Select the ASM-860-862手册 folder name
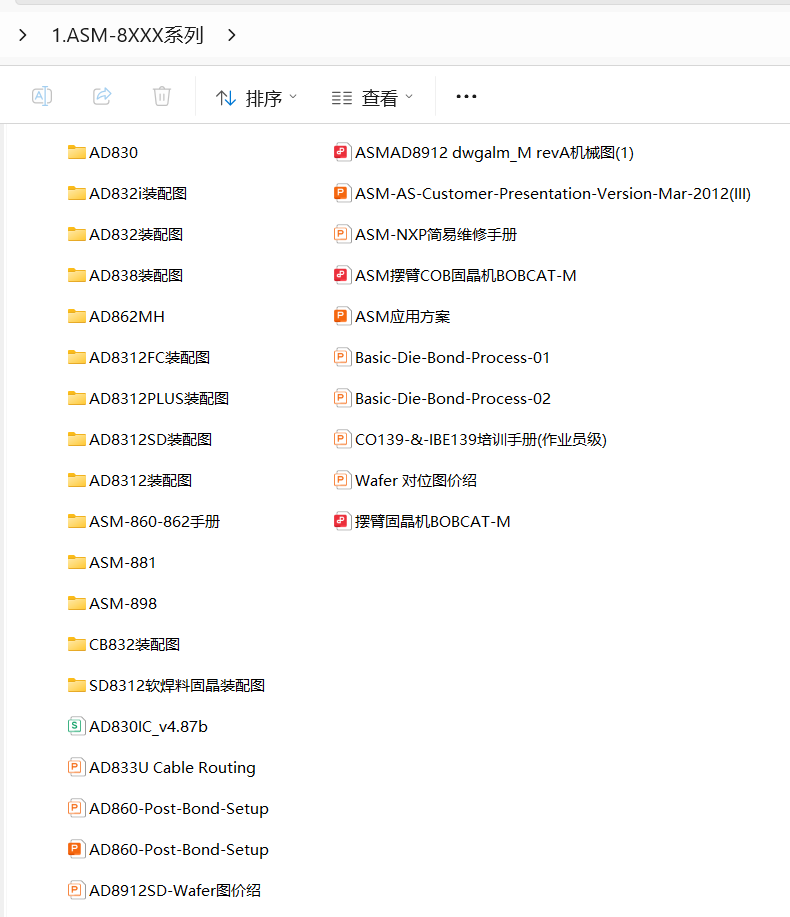The image size is (790, 917). pos(154,522)
